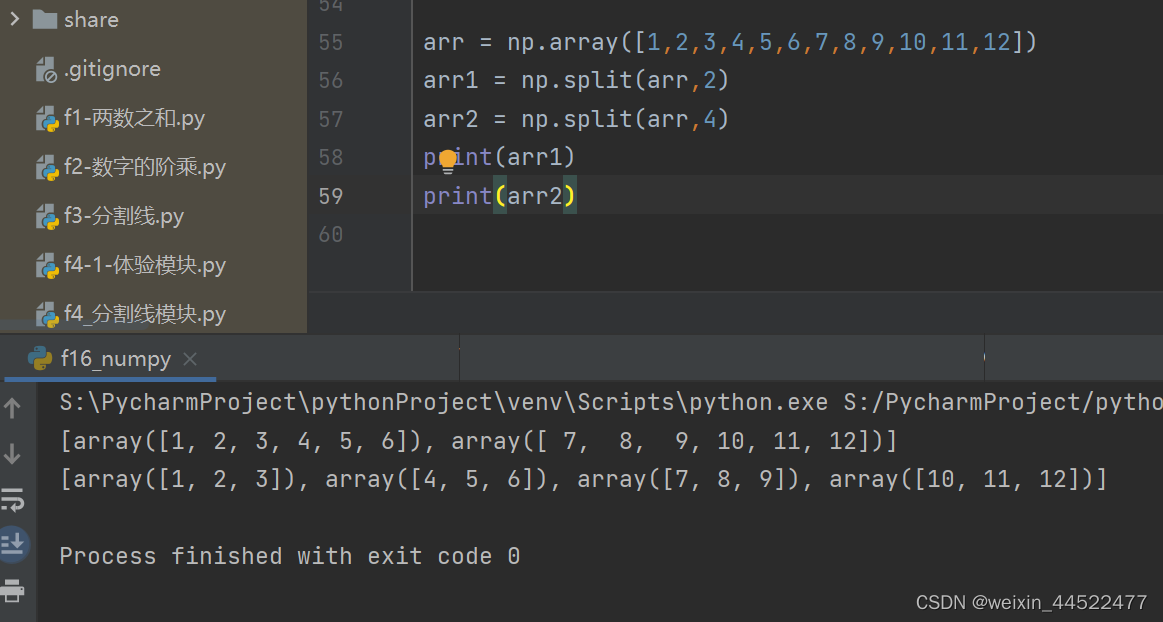The width and height of the screenshot is (1163, 622).
Task: Close the f16_numpy run tab
Action: tap(190, 359)
